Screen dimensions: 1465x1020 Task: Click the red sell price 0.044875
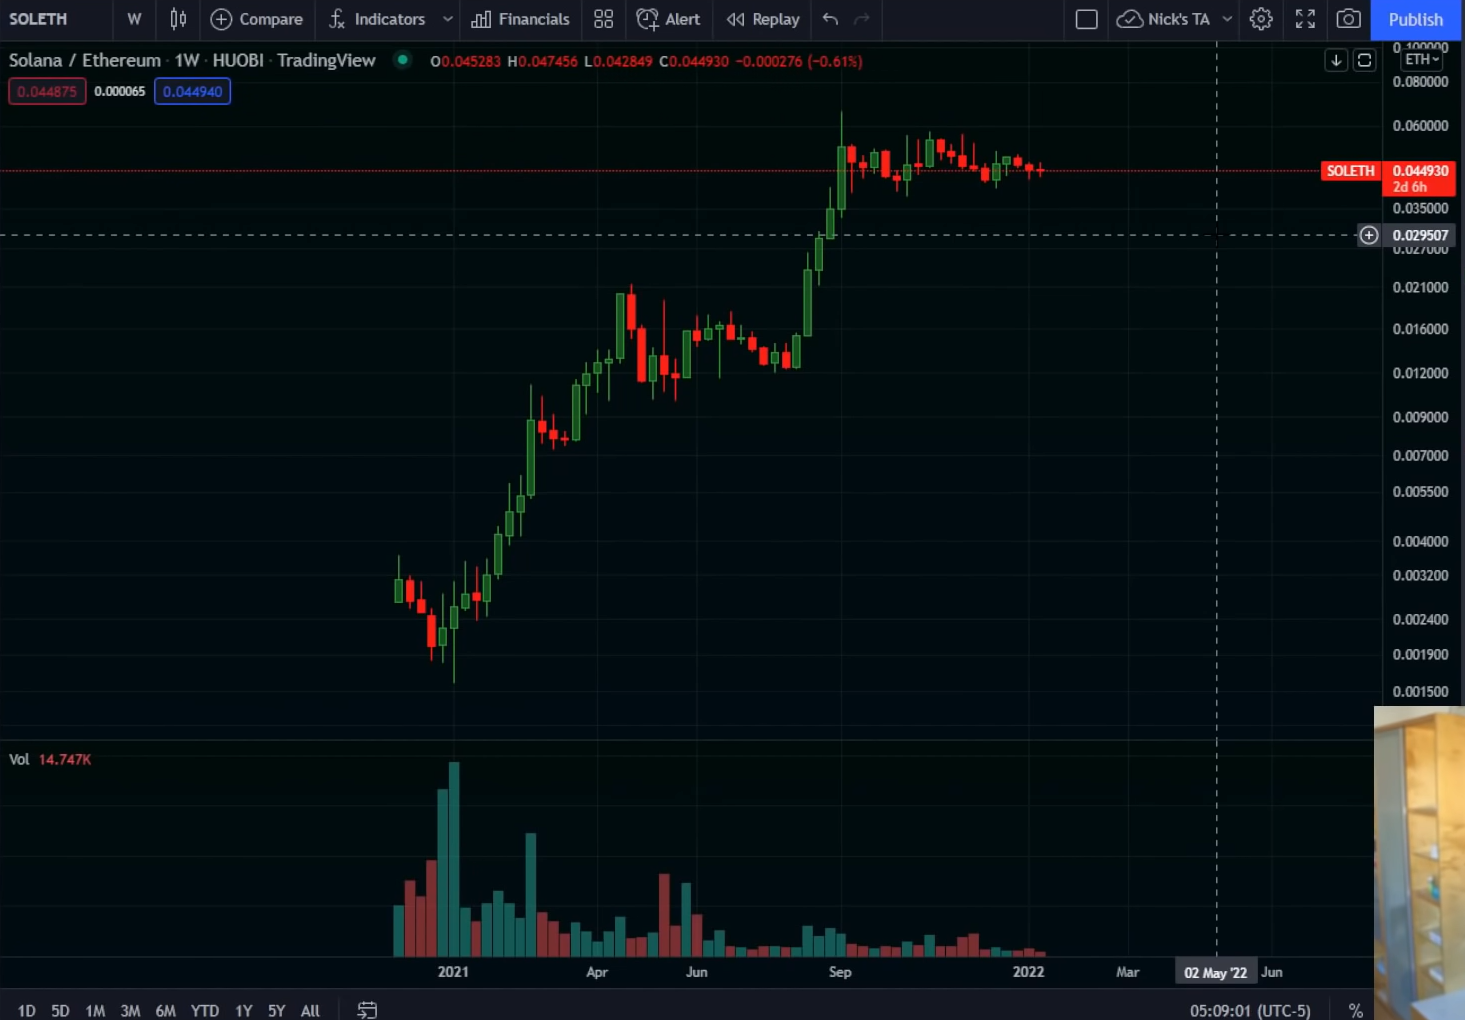(47, 91)
